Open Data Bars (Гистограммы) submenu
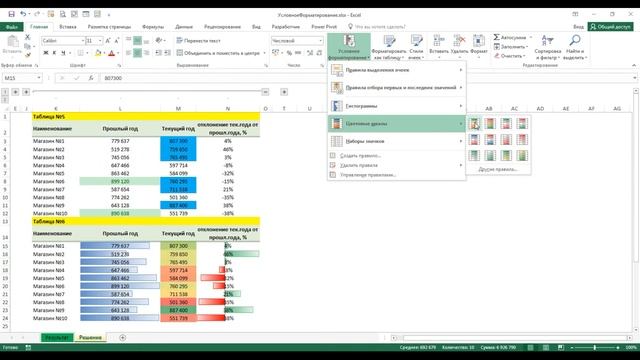 (x=397, y=106)
